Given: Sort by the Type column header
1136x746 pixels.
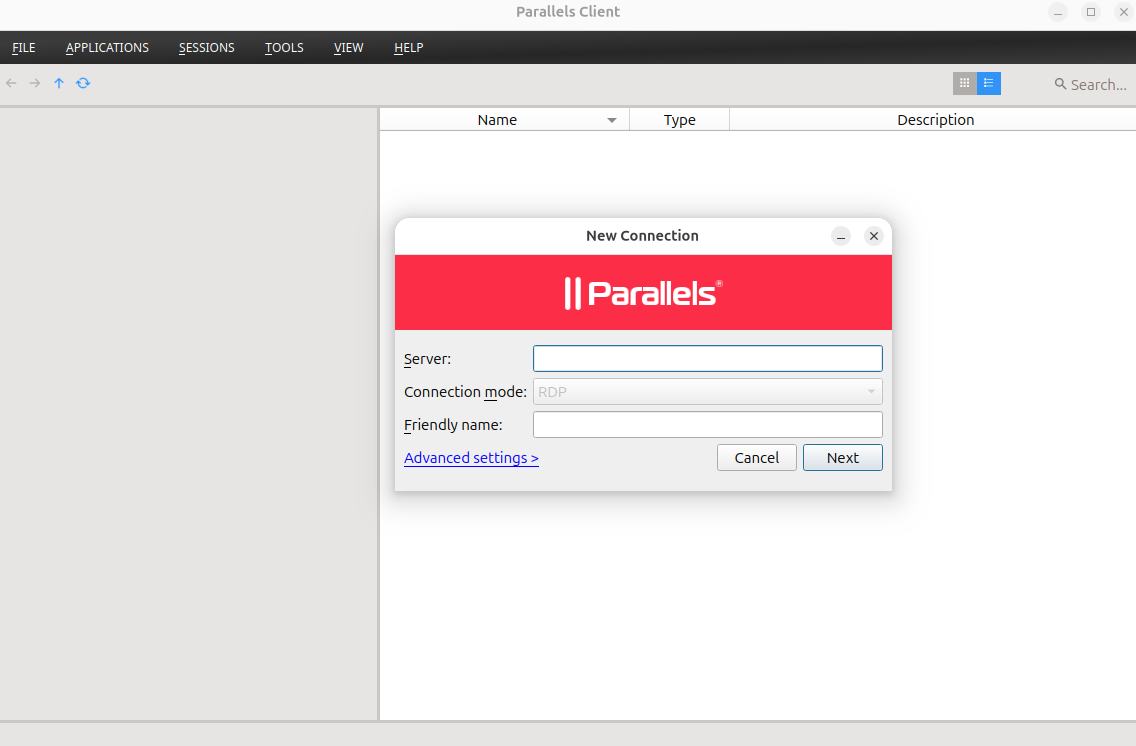Looking at the screenshot, I should coord(680,120).
